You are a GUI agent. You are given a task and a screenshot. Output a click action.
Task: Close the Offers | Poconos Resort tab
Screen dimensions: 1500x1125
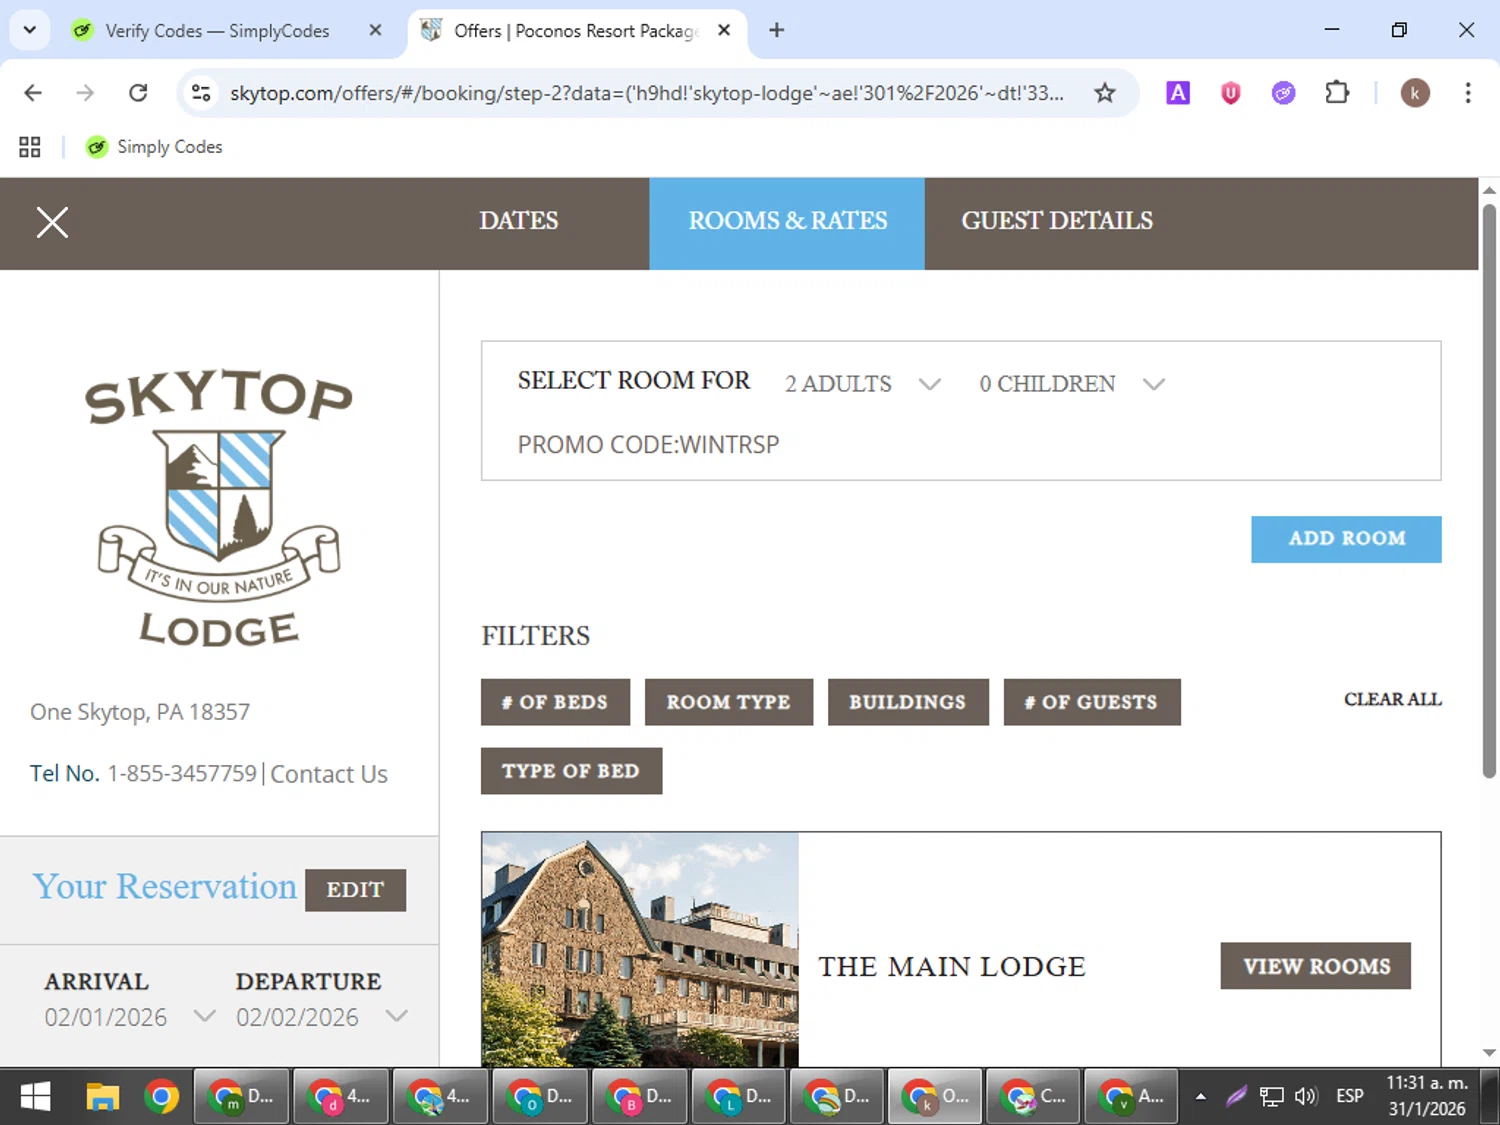[x=724, y=30]
